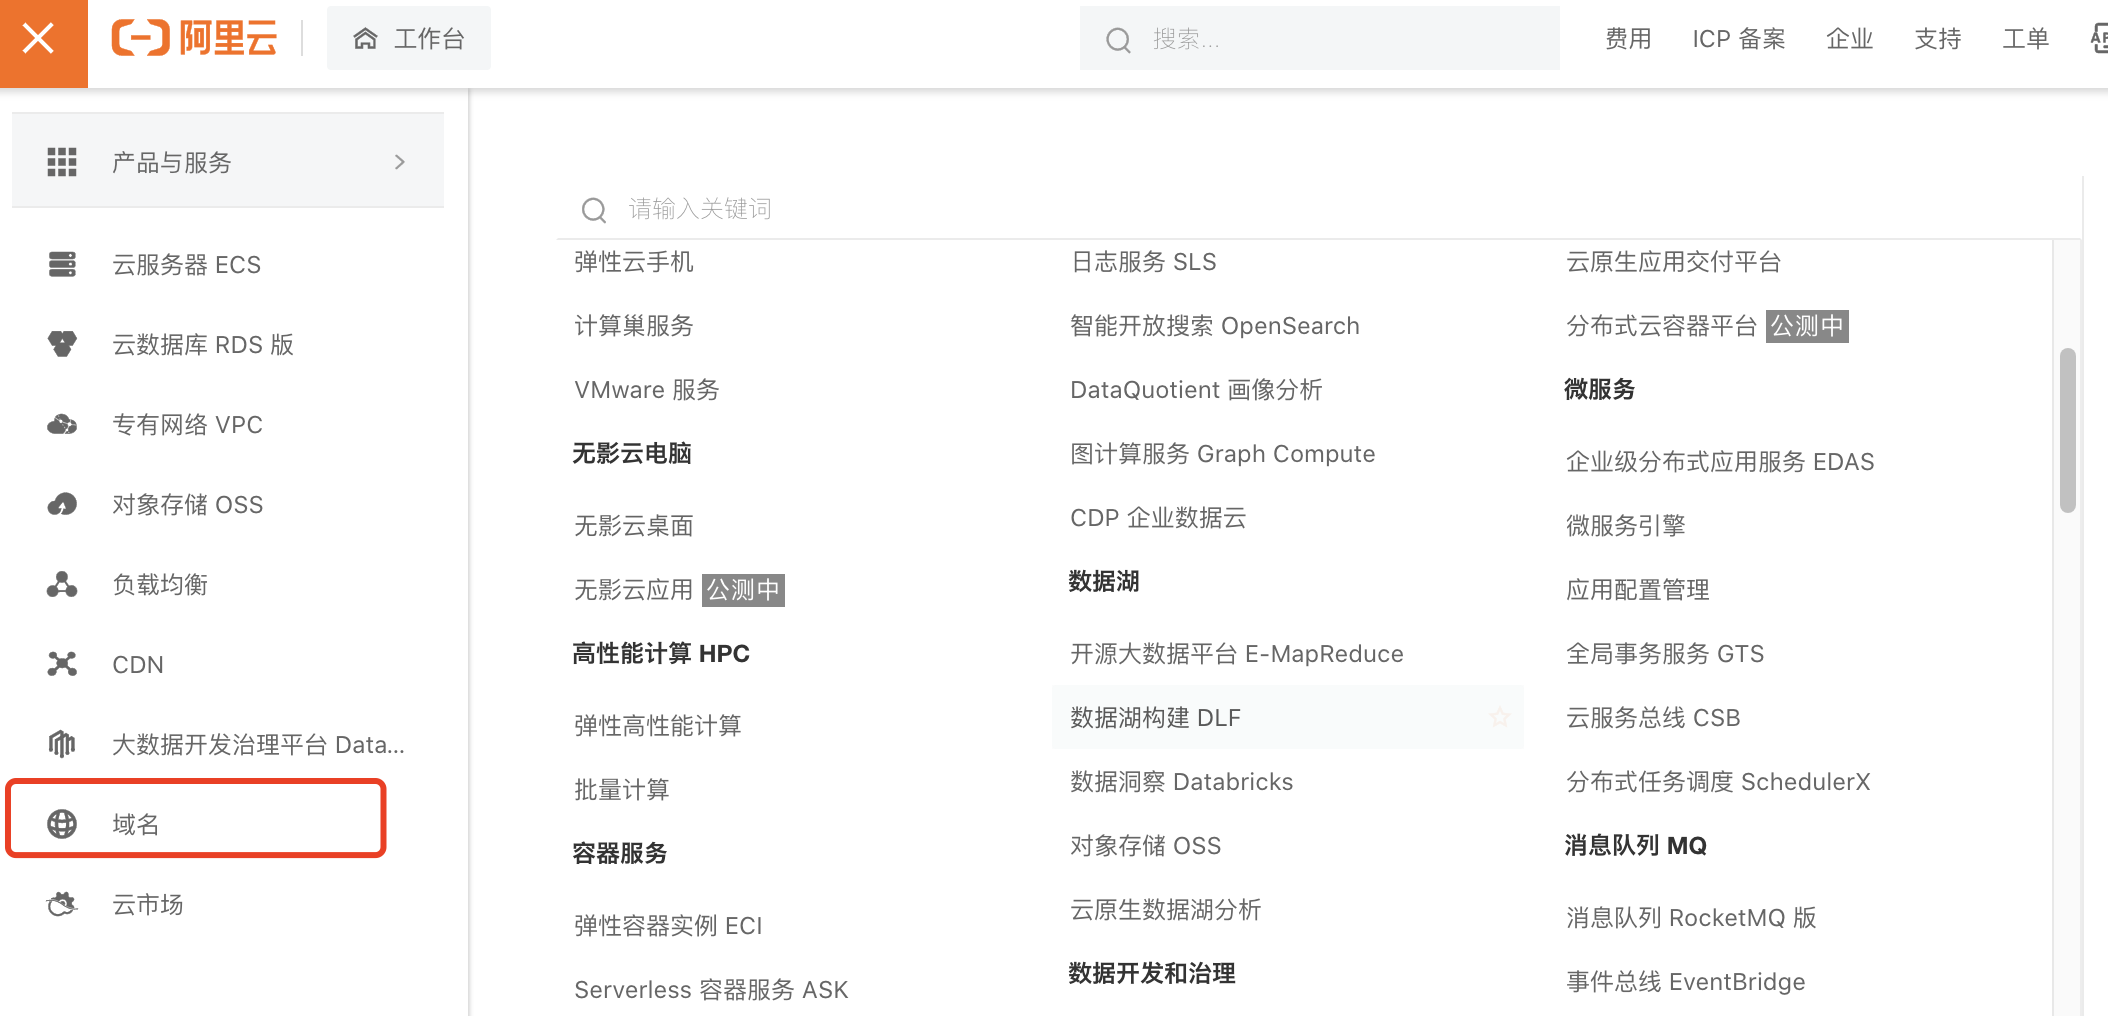Click the globe icon for 域名
This screenshot has height=1016, width=2108.
pos(62,824)
